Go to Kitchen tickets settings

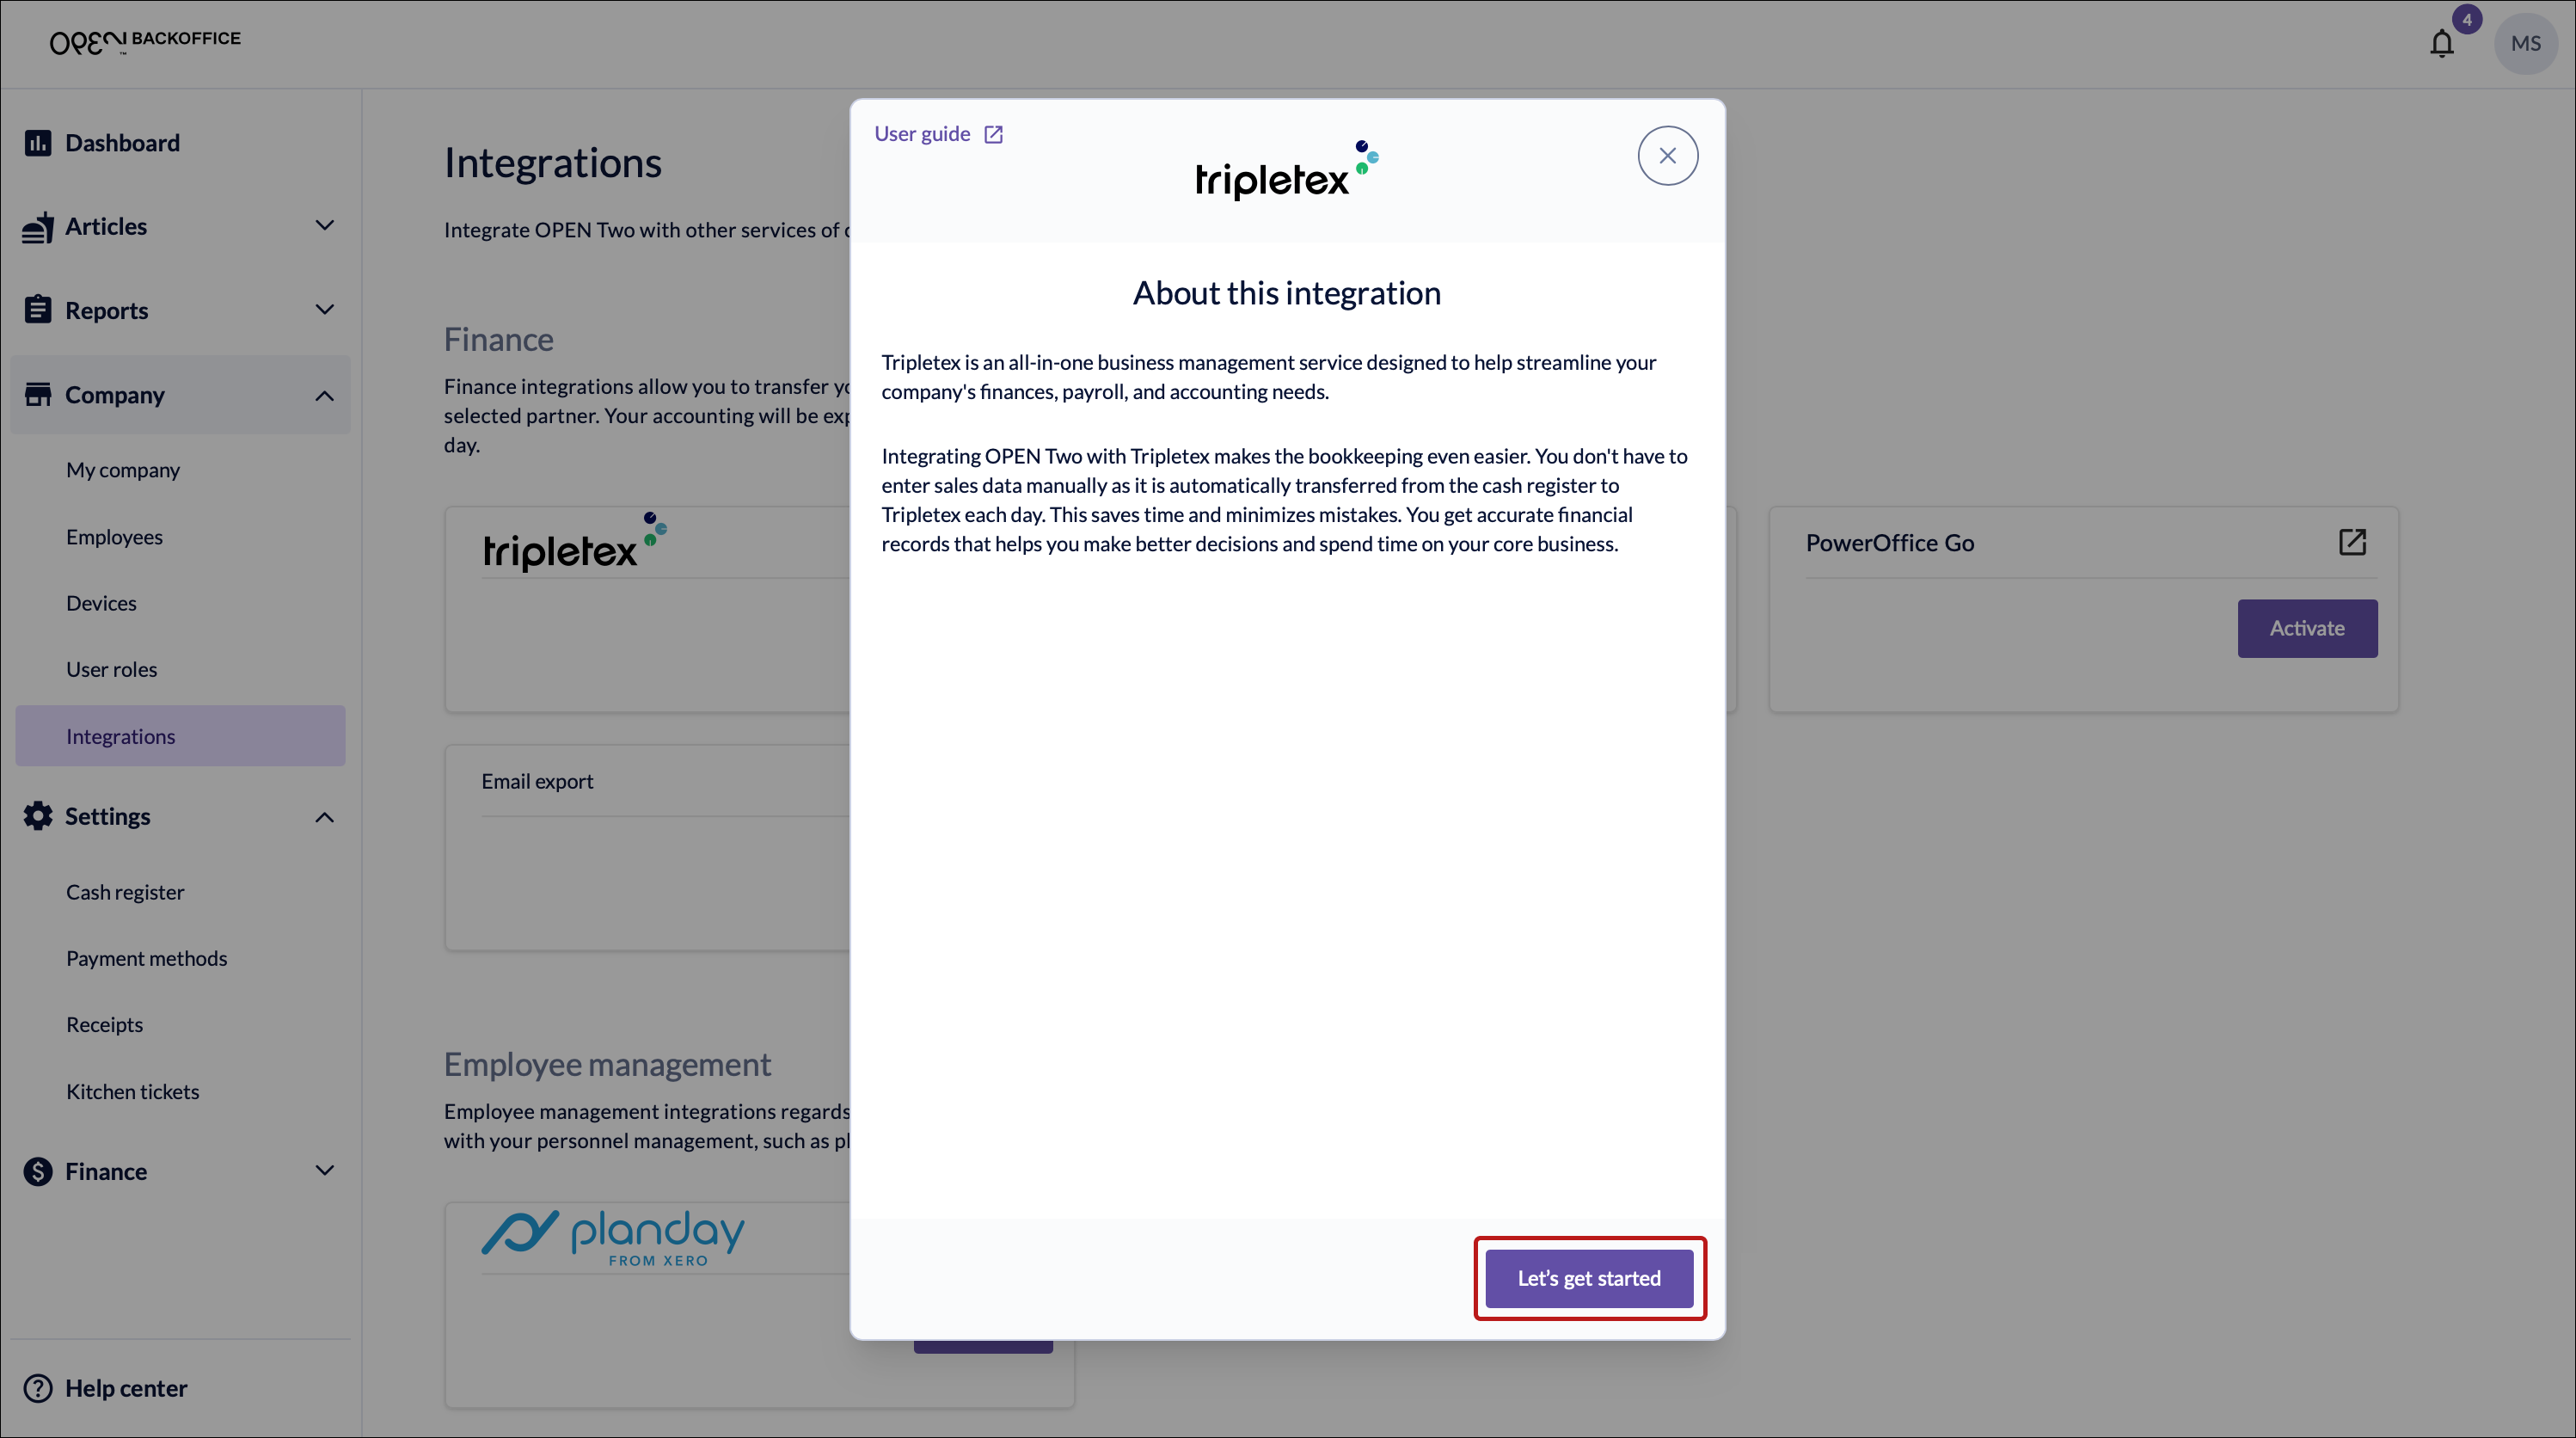tap(132, 1091)
